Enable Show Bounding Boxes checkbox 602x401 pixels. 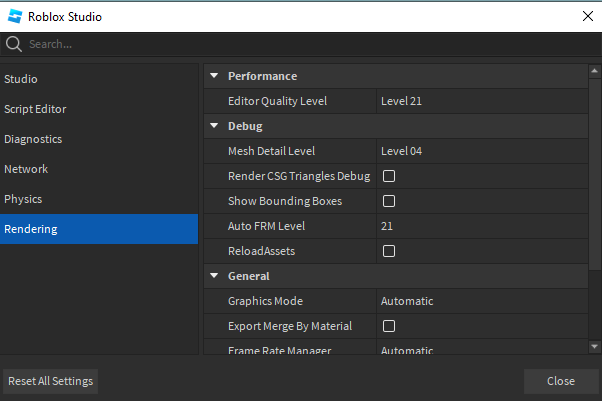(389, 201)
